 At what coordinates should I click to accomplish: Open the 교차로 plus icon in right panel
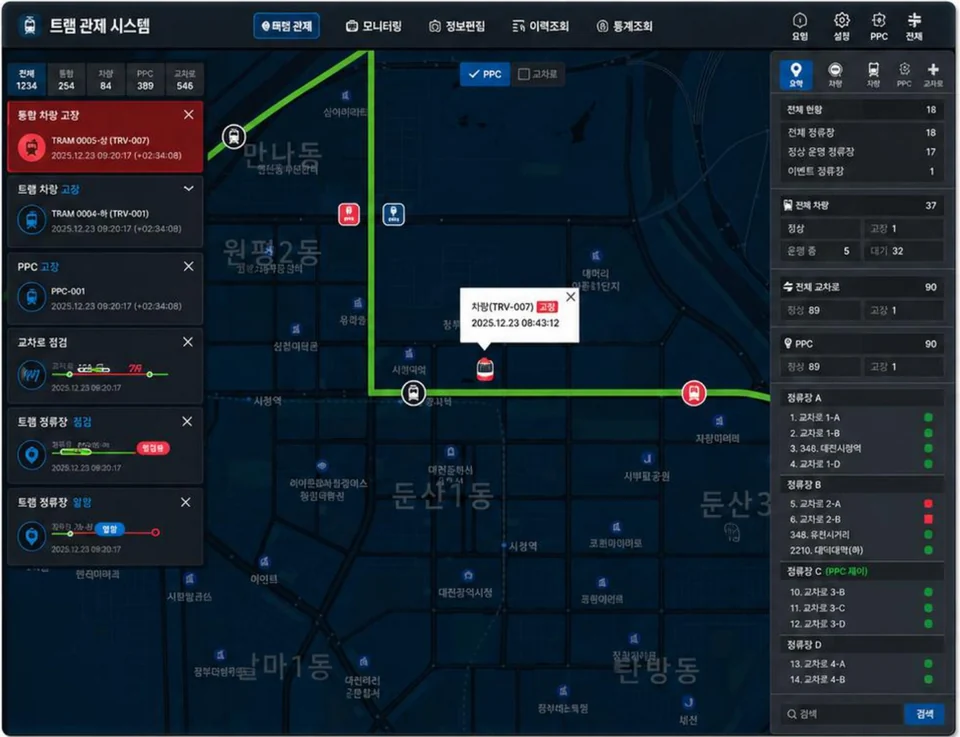tap(932, 75)
